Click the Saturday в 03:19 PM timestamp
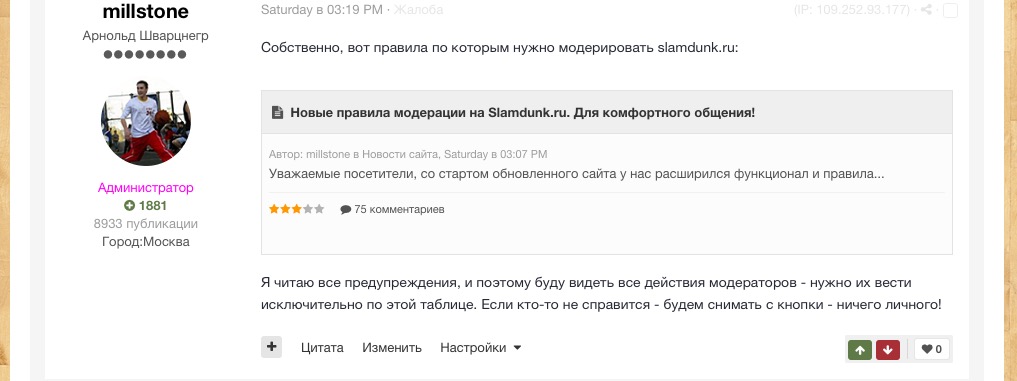 point(322,10)
